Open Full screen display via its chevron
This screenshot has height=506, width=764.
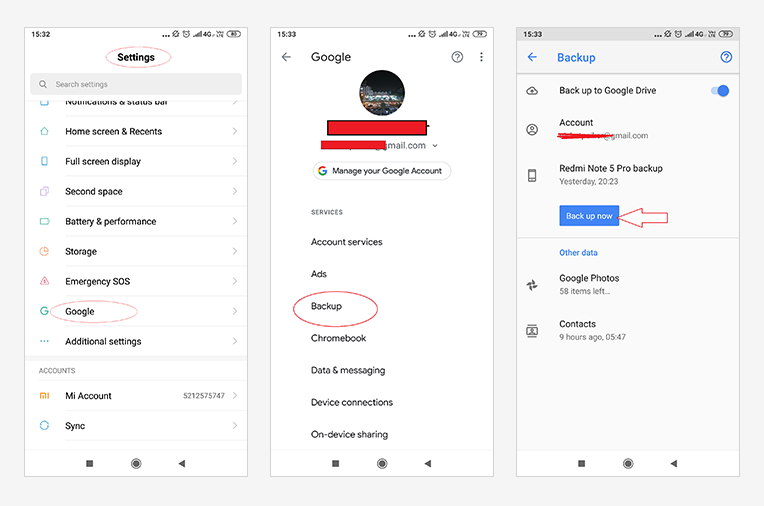click(235, 161)
